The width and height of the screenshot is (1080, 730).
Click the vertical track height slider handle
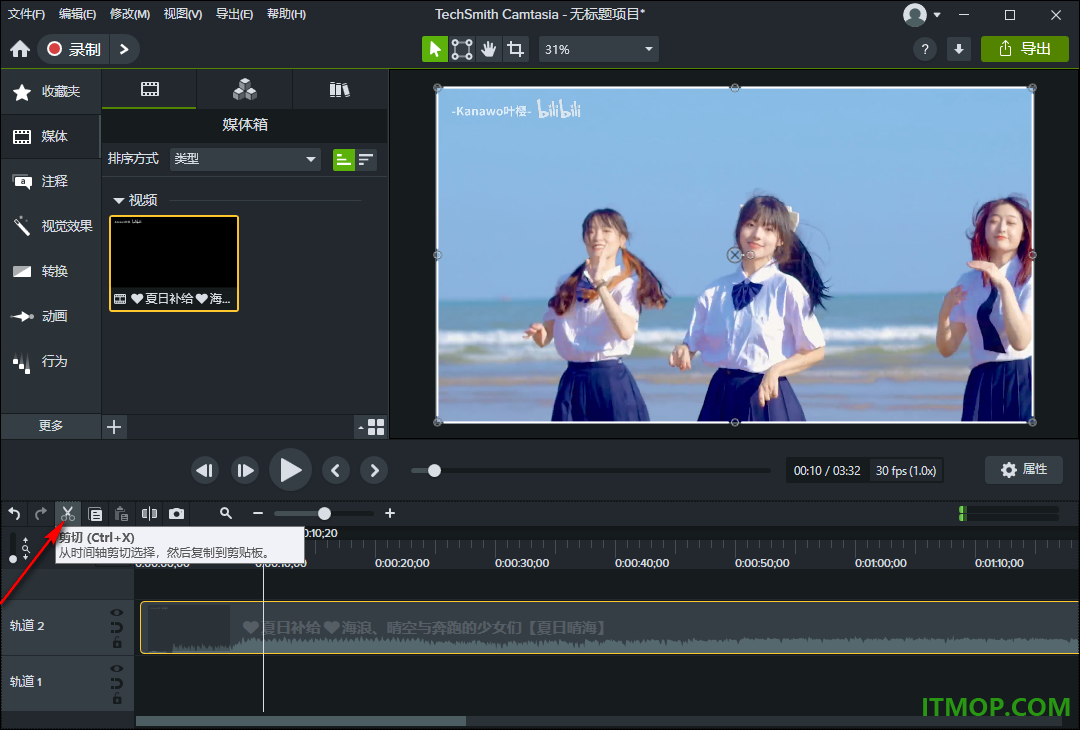coord(13,559)
